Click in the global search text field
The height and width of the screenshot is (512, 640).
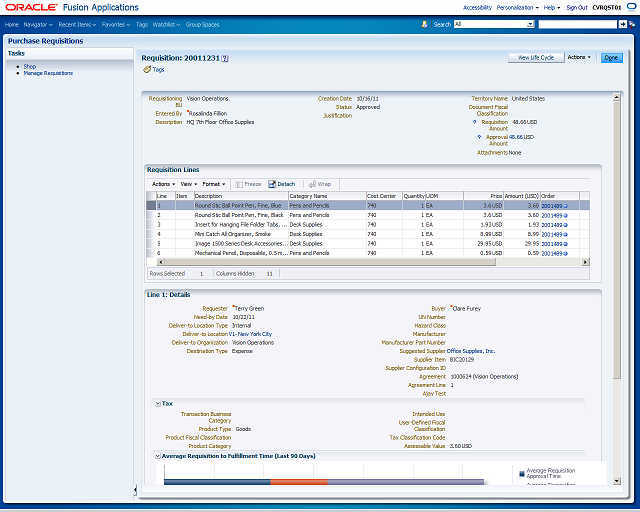point(577,24)
